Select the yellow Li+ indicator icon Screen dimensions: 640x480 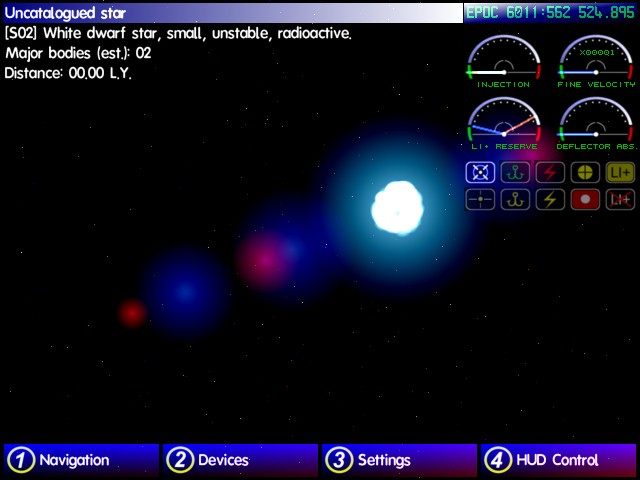click(x=620, y=172)
